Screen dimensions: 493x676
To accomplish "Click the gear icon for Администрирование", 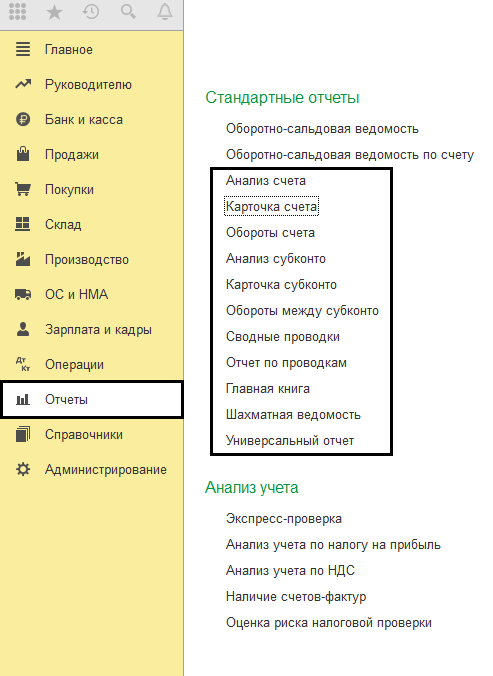I will pyautogui.click(x=23, y=469).
